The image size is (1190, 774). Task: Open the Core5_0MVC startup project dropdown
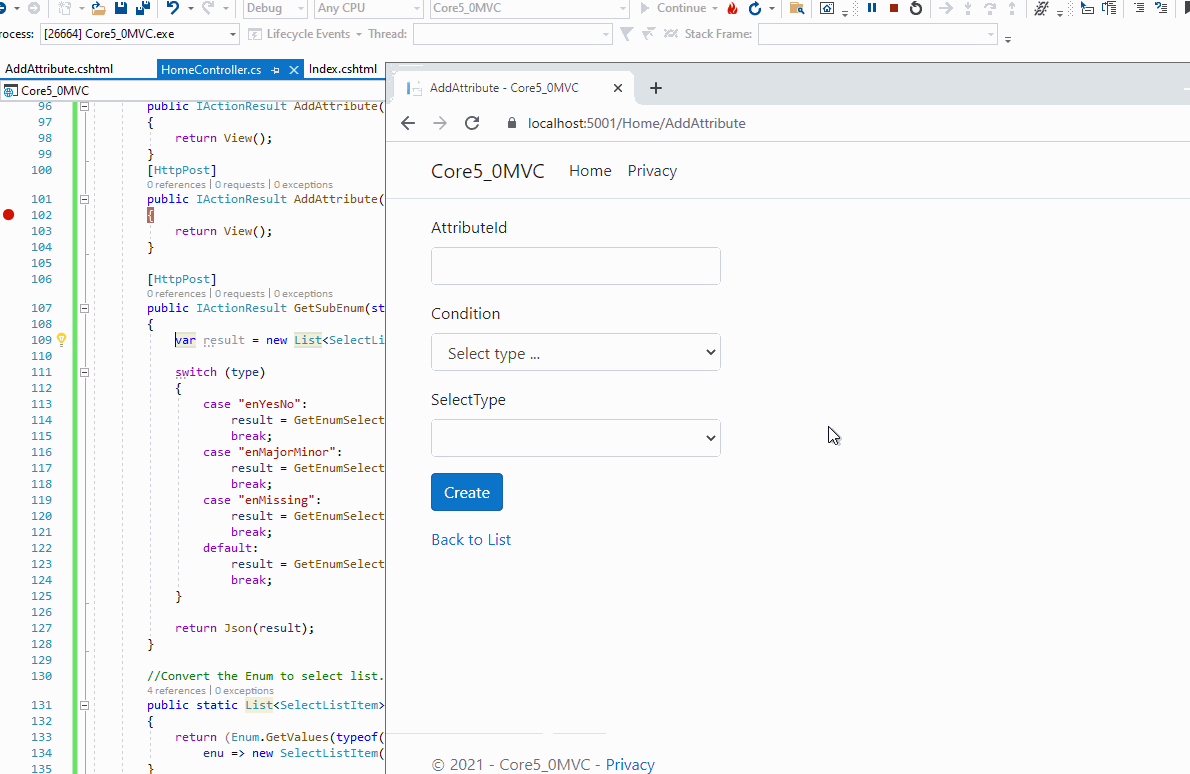pyautogui.click(x=529, y=8)
